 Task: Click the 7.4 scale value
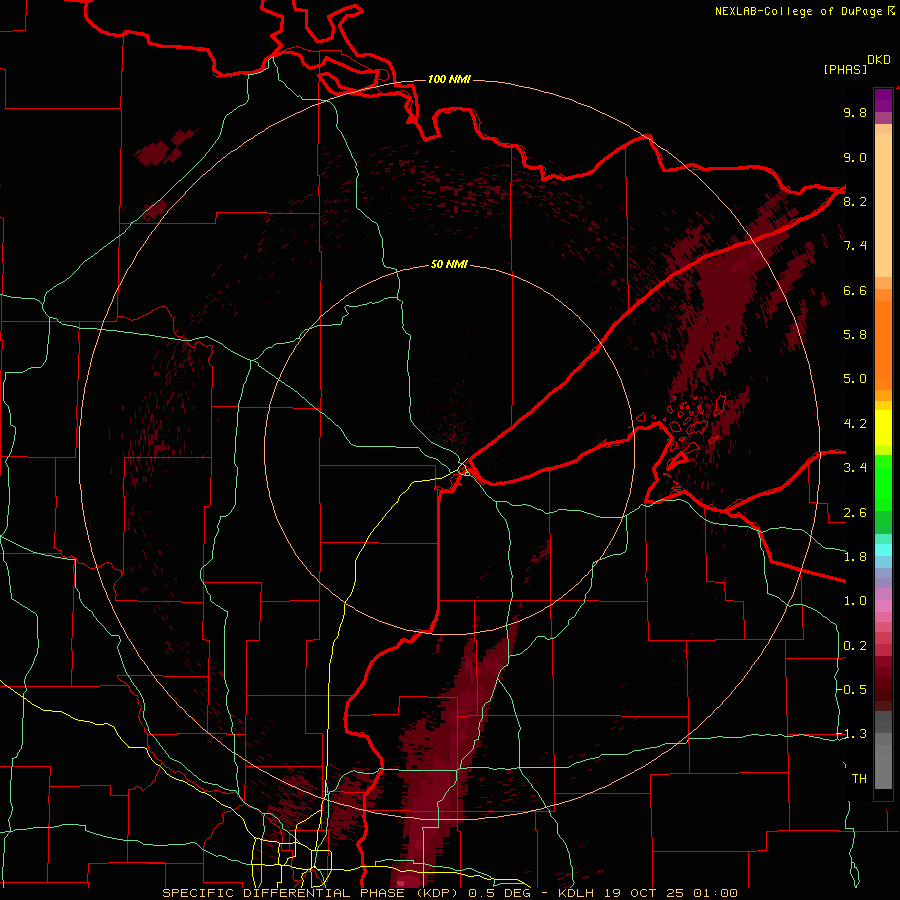(x=855, y=246)
